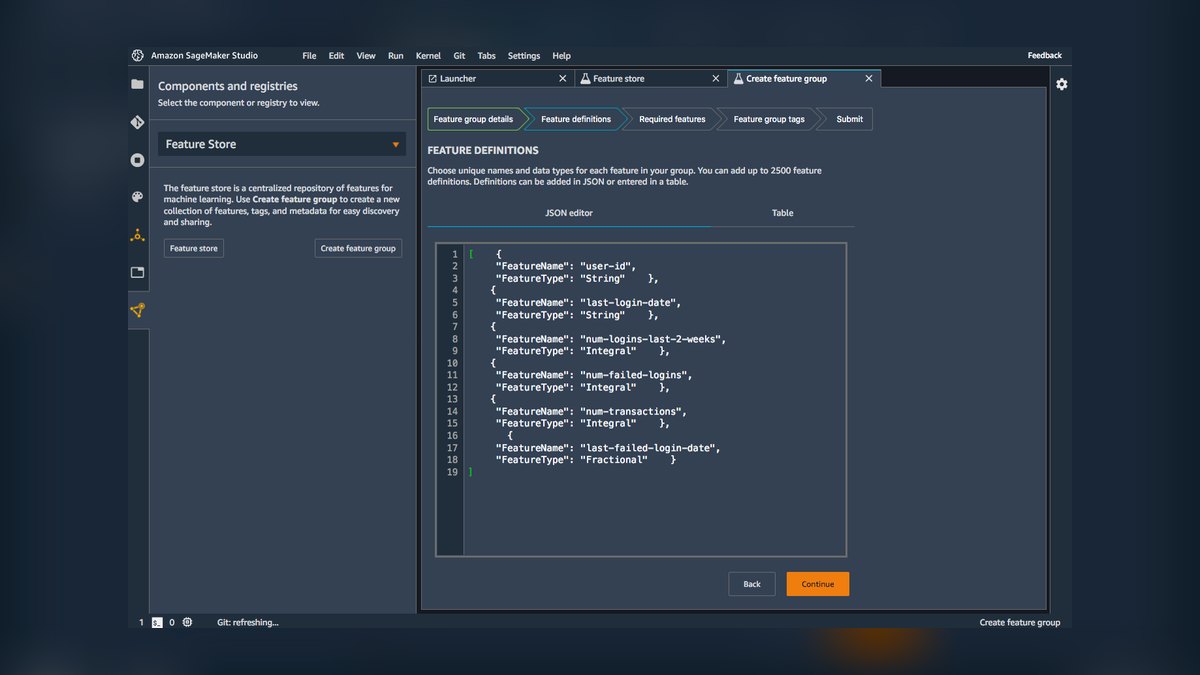Click Create feature group button in side panel
1200x675 pixels.
tap(358, 248)
